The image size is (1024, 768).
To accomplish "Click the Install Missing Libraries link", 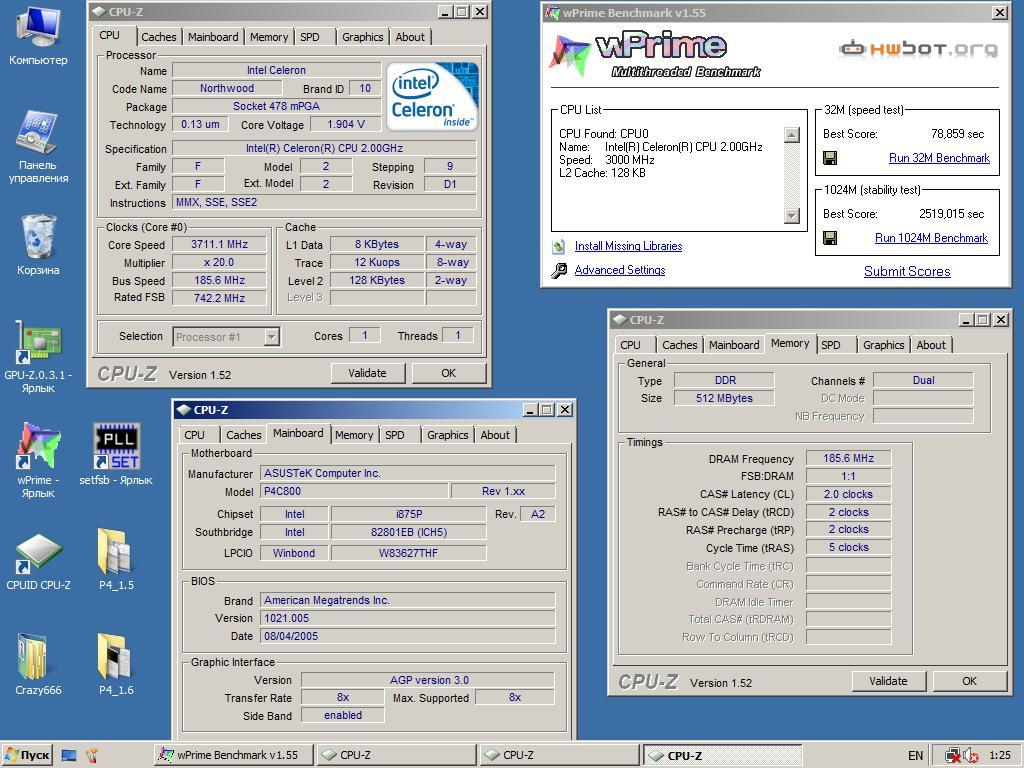I will (x=628, y=246).
